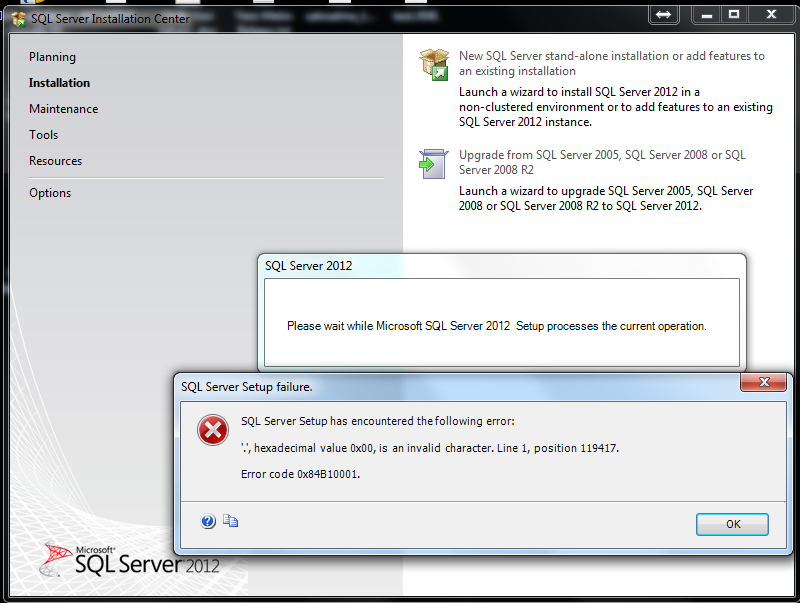Image resolution: width=800 pixels, height=603 pixels.
Task: Open Upgrade from SQL Server 2005 link
Action: click(x=602, y=162)
